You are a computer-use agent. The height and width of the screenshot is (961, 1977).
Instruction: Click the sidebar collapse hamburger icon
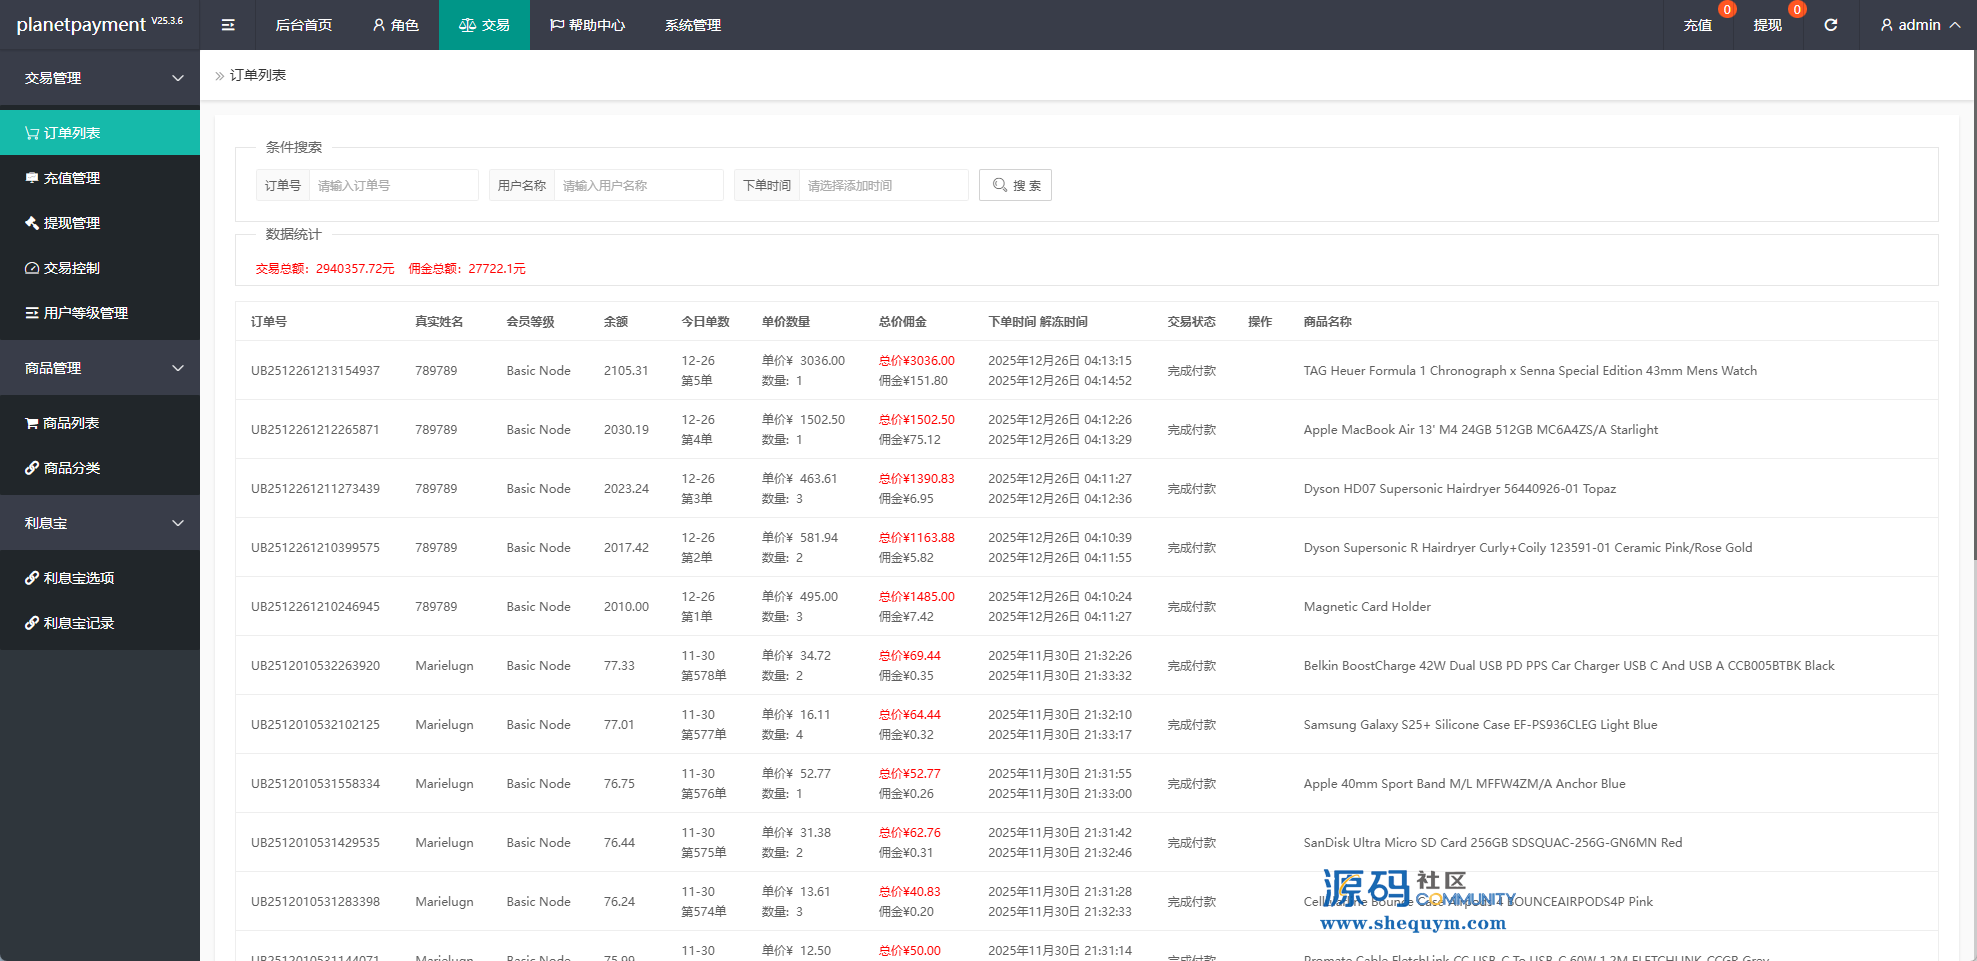228,25
